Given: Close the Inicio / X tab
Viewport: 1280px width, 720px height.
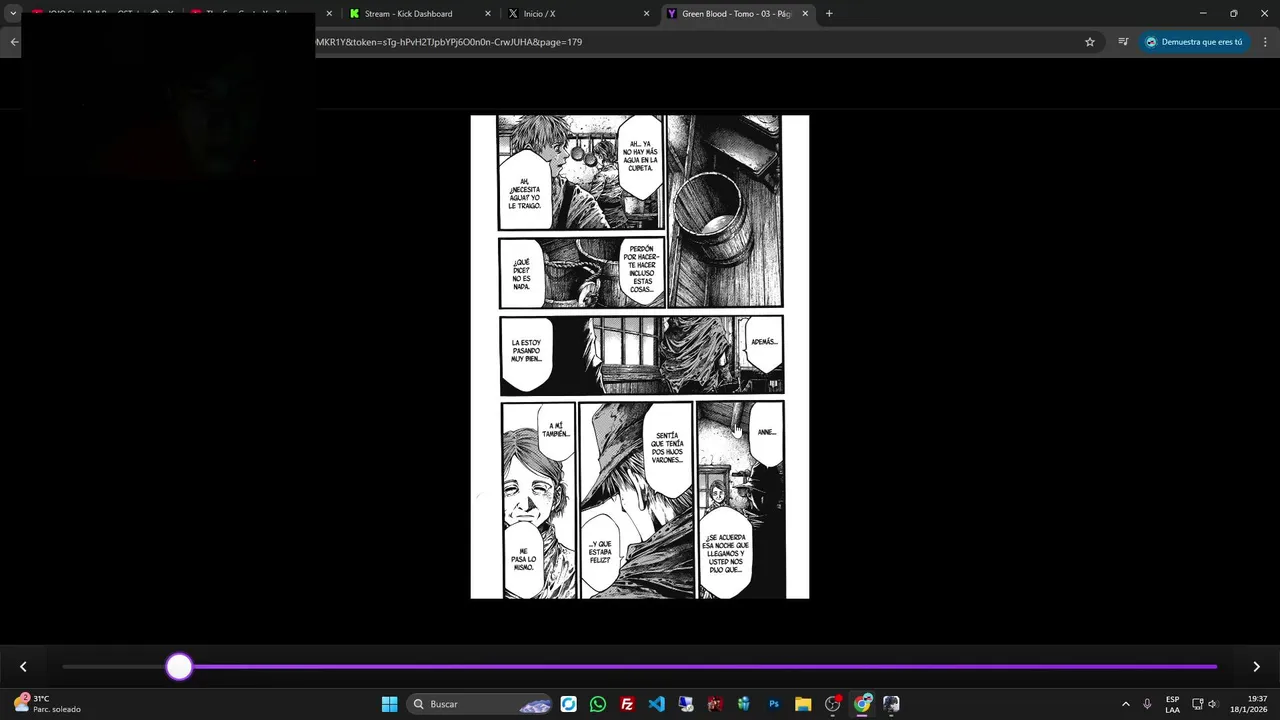Looking at the screenshot, I should pos(646,14).
